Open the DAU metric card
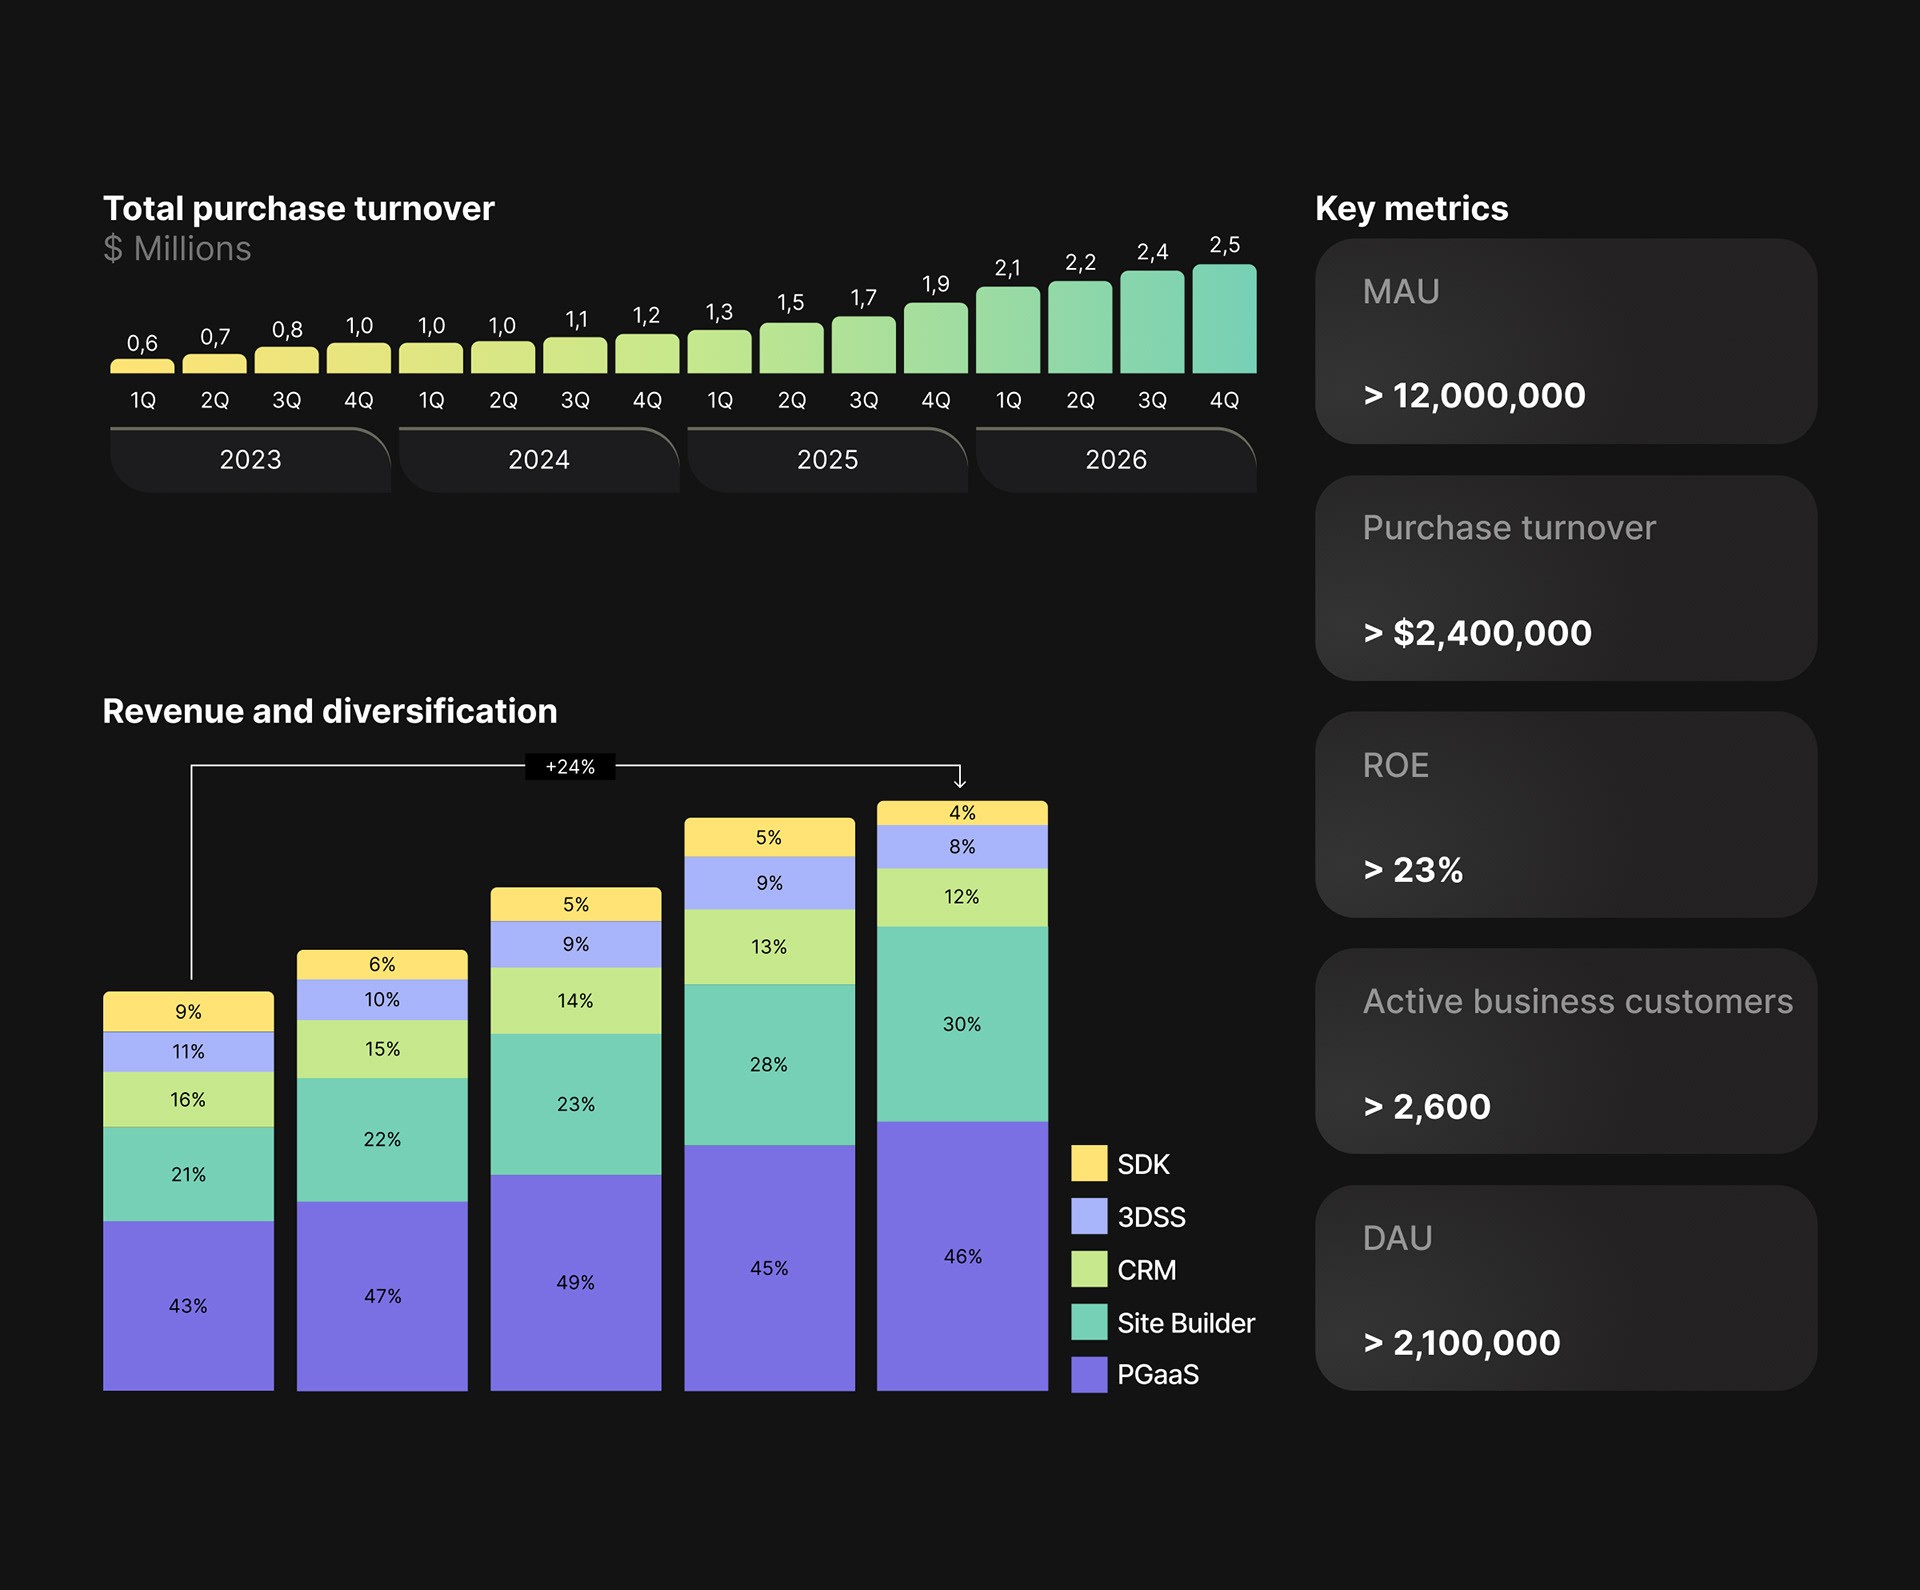The height and width of the screenshot is (1590, 1920). (x=1565, y=1288)
